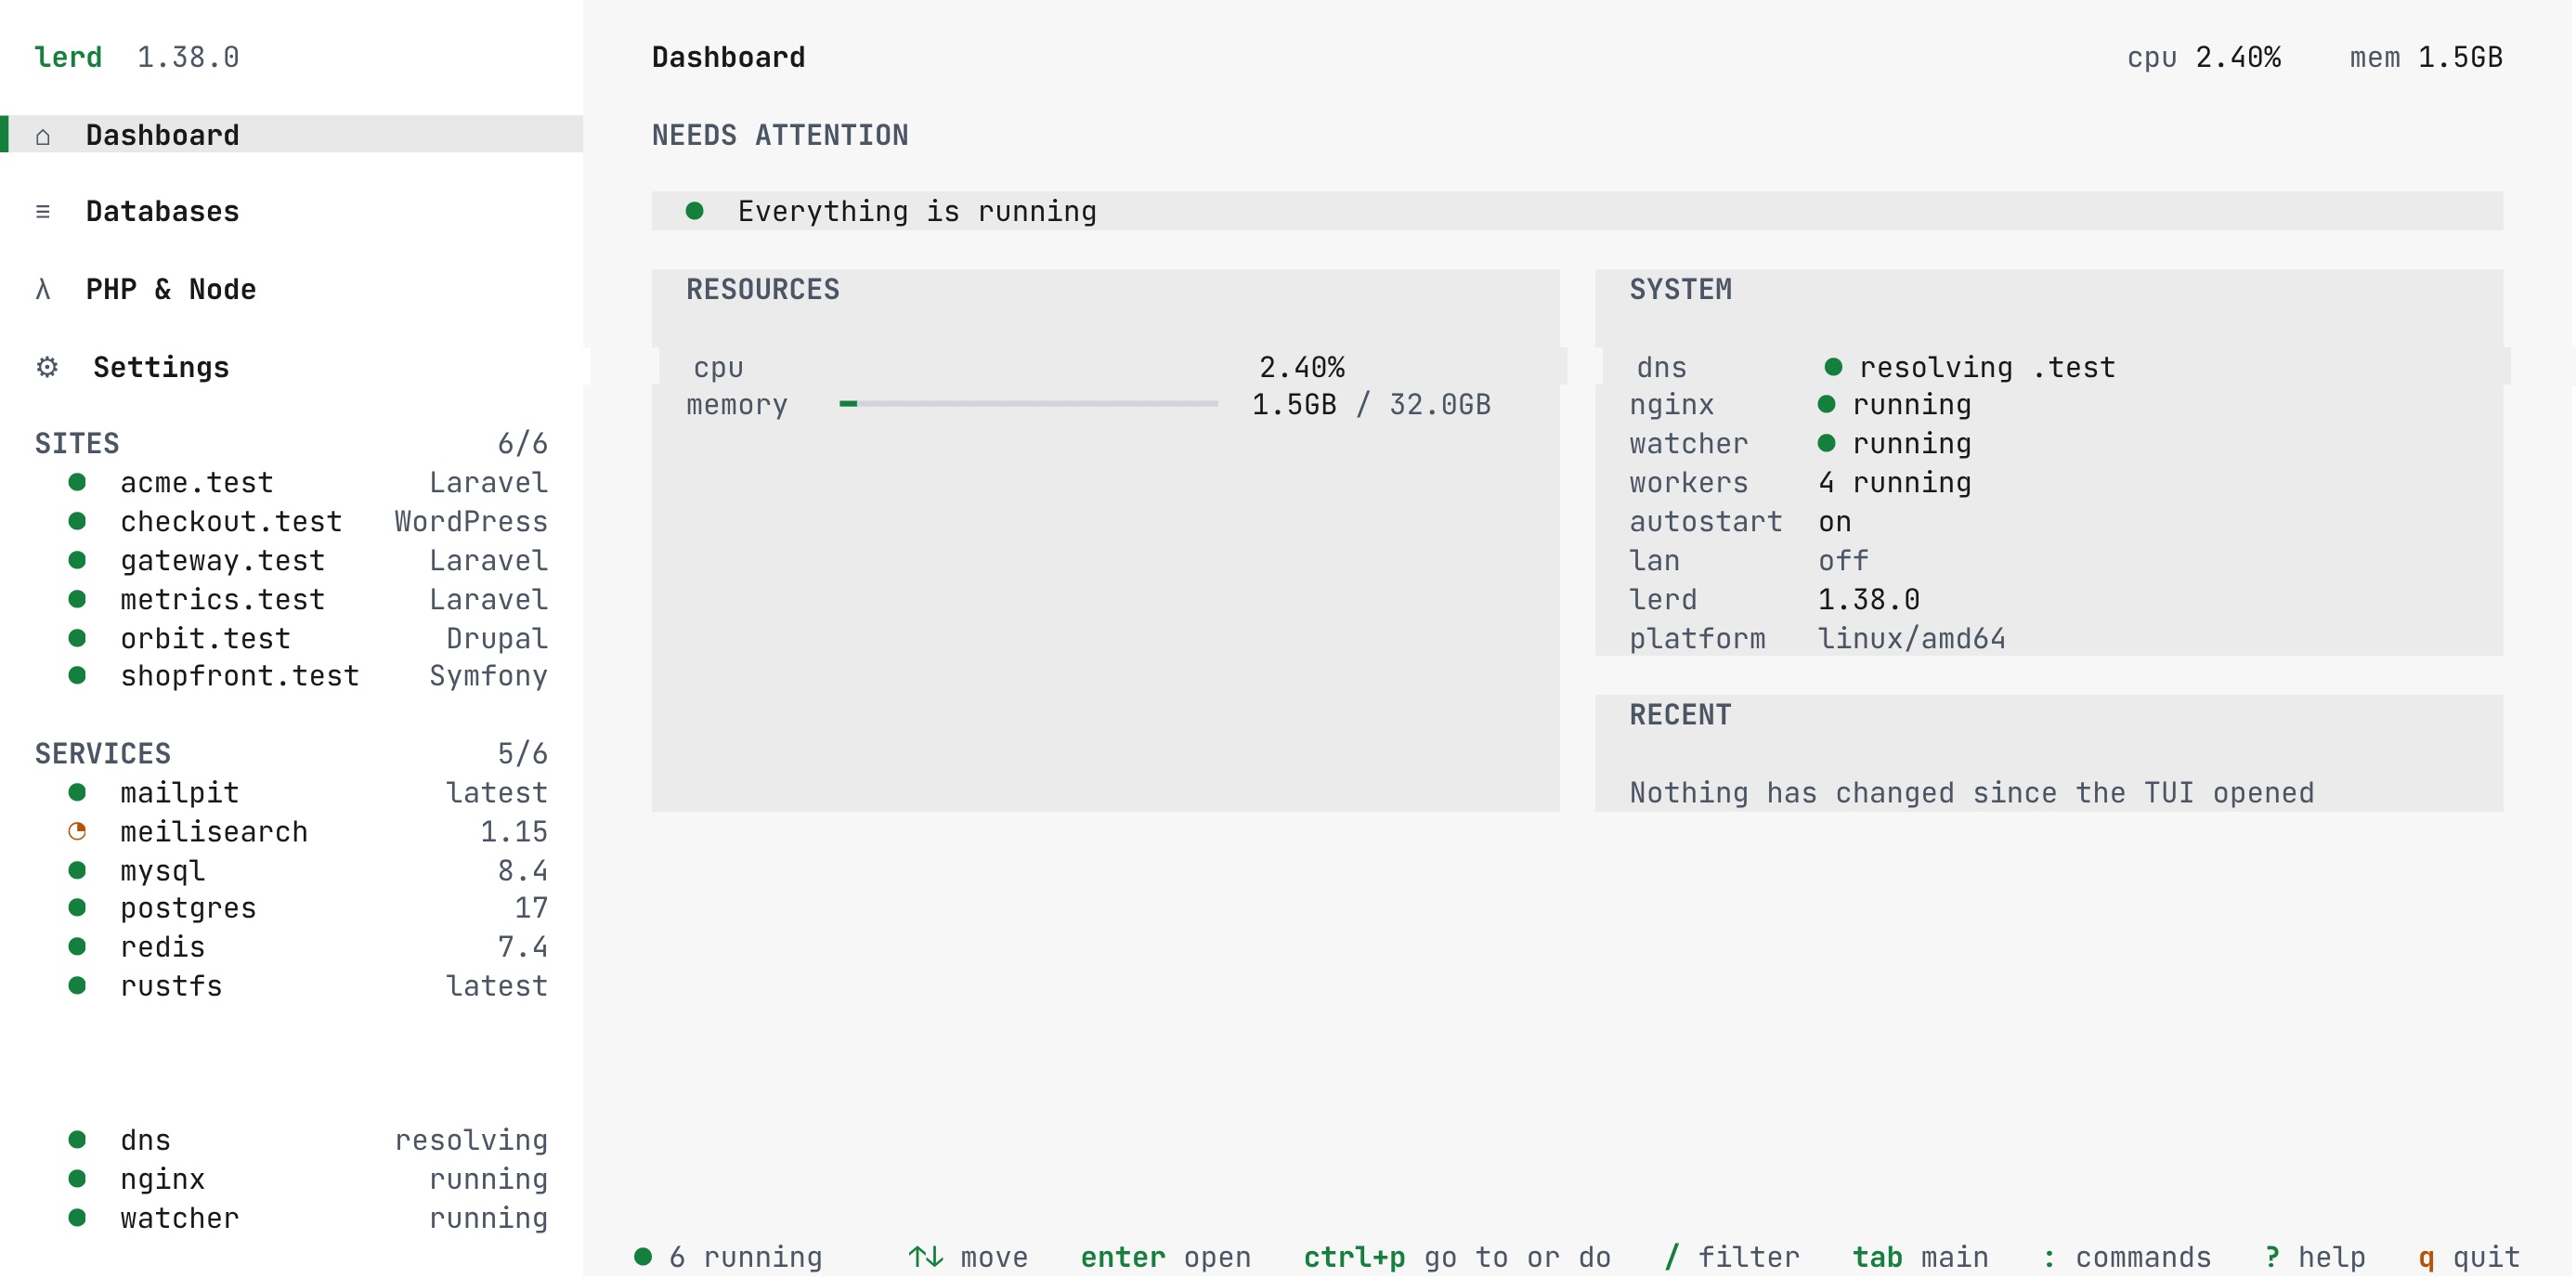Click the 'q quit' shortcut hint
This screenshot has height=1278, width=2576.
point(2470,1258)
